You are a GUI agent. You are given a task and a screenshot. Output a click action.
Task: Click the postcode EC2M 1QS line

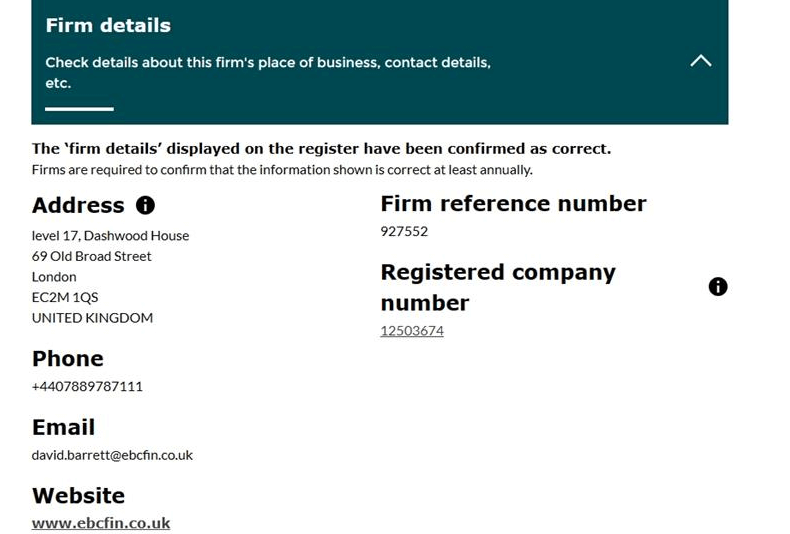tap(65, 297)
